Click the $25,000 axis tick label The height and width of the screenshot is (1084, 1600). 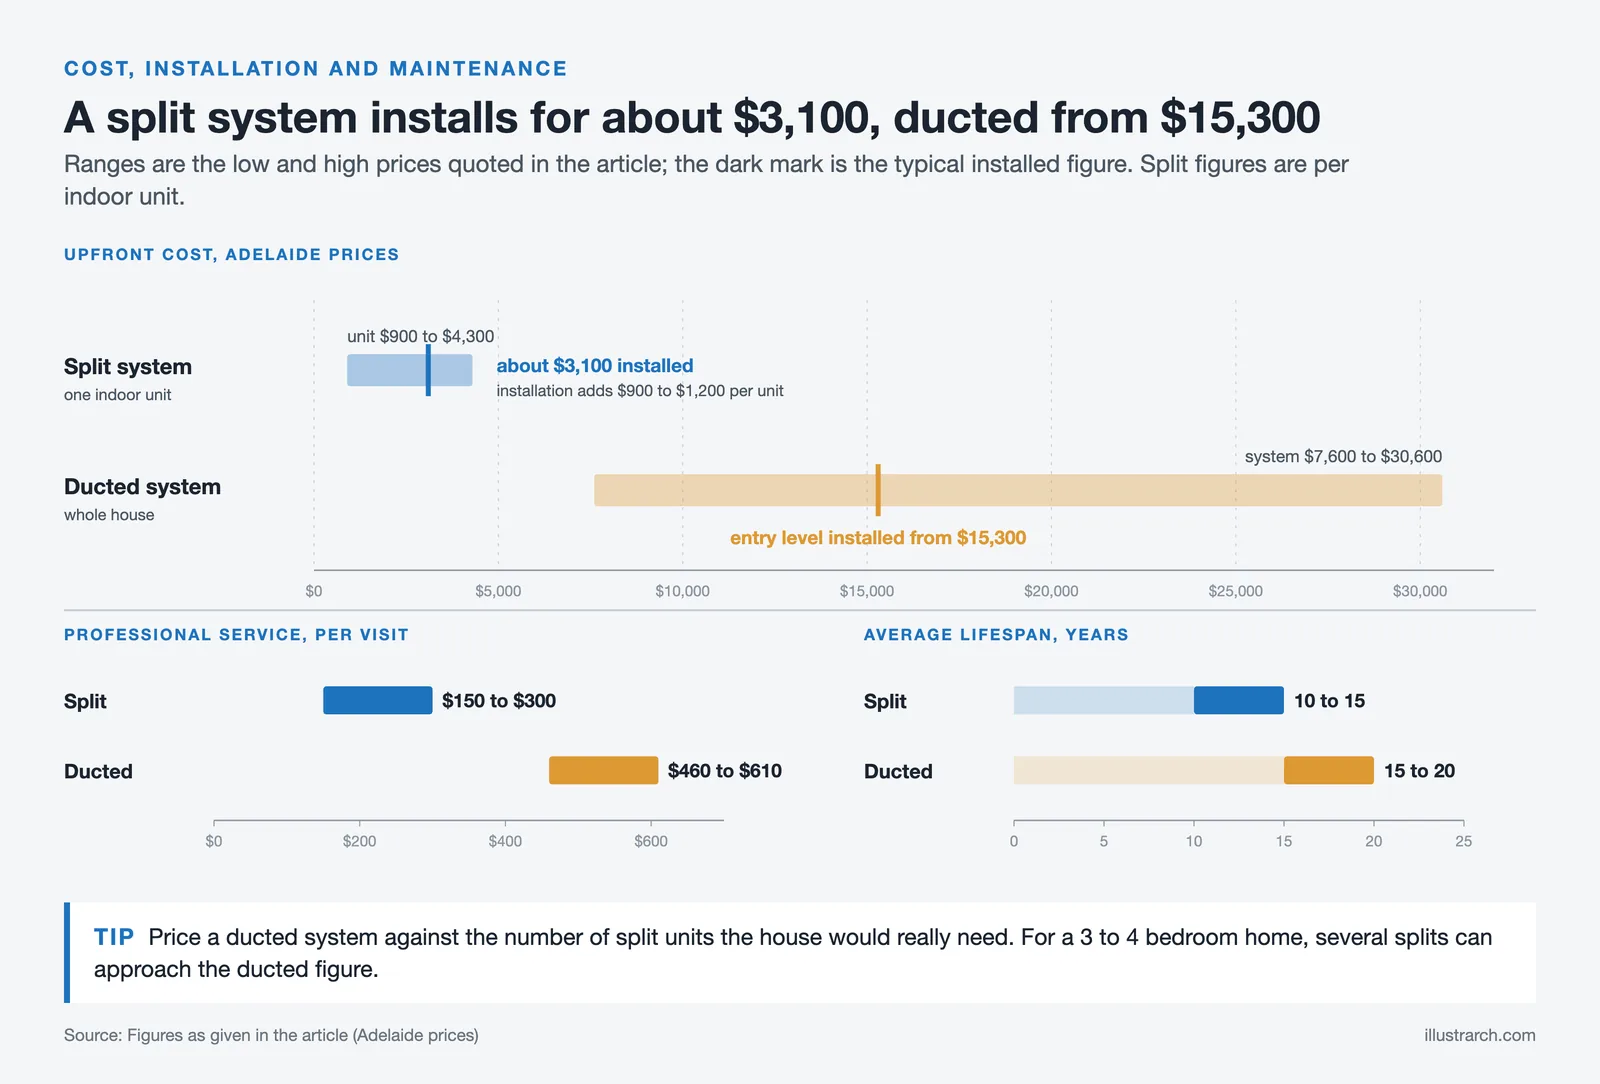[x=1236, y=591]
